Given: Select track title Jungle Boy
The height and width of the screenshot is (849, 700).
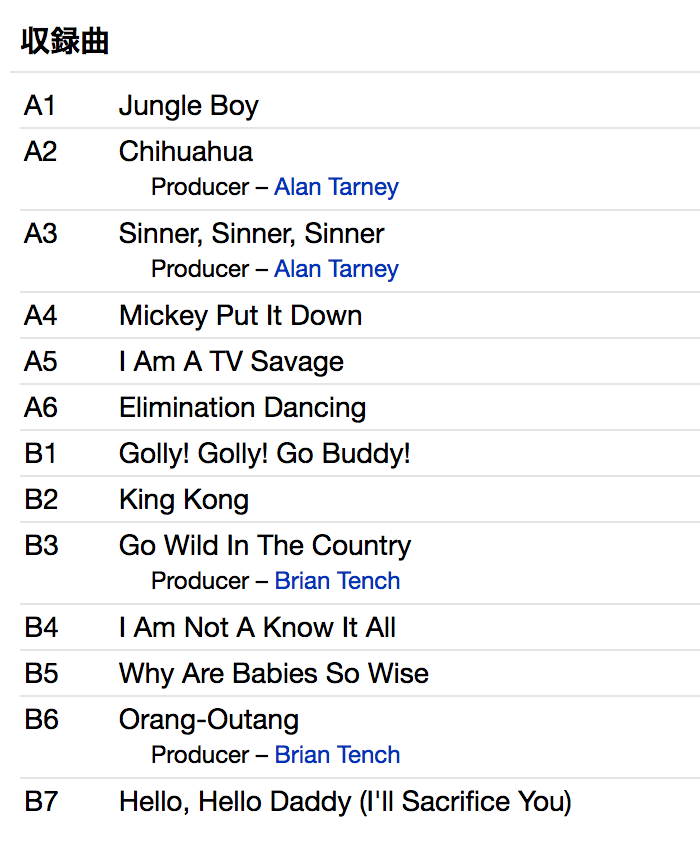Looking at the screenshot, I should (x=188, y=106).
